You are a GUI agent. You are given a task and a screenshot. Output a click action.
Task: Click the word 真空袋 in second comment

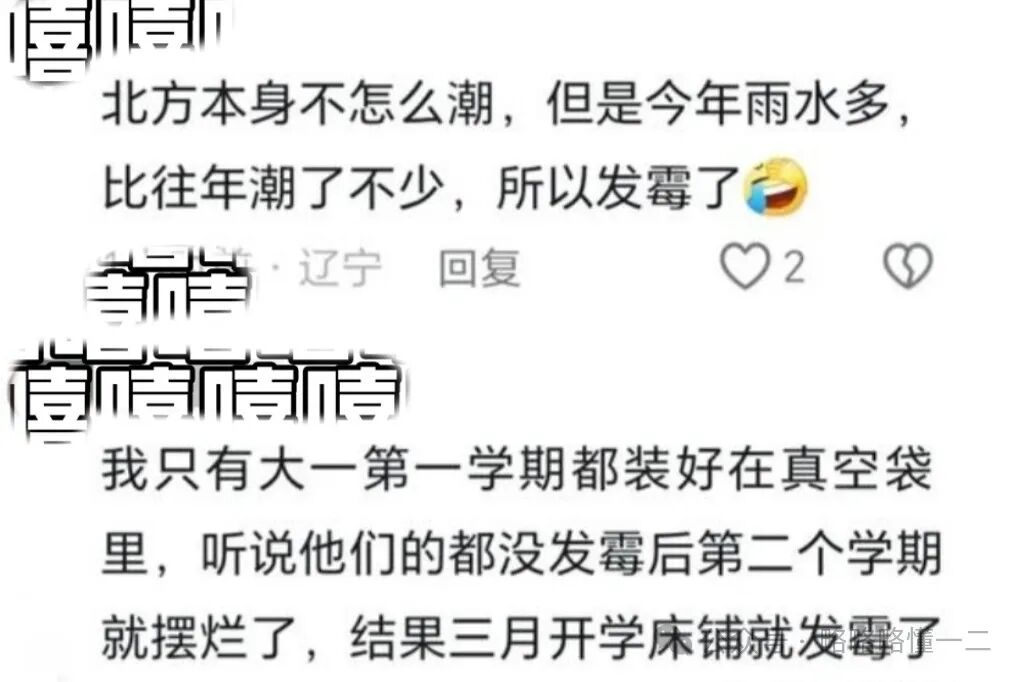(857, 470)
